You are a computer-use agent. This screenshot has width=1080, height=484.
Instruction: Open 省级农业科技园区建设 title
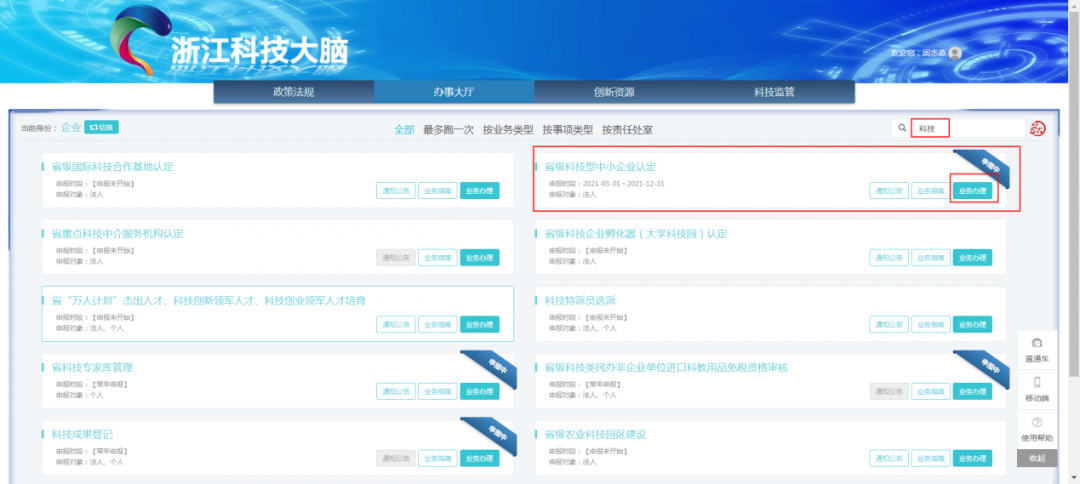[595, 434]
